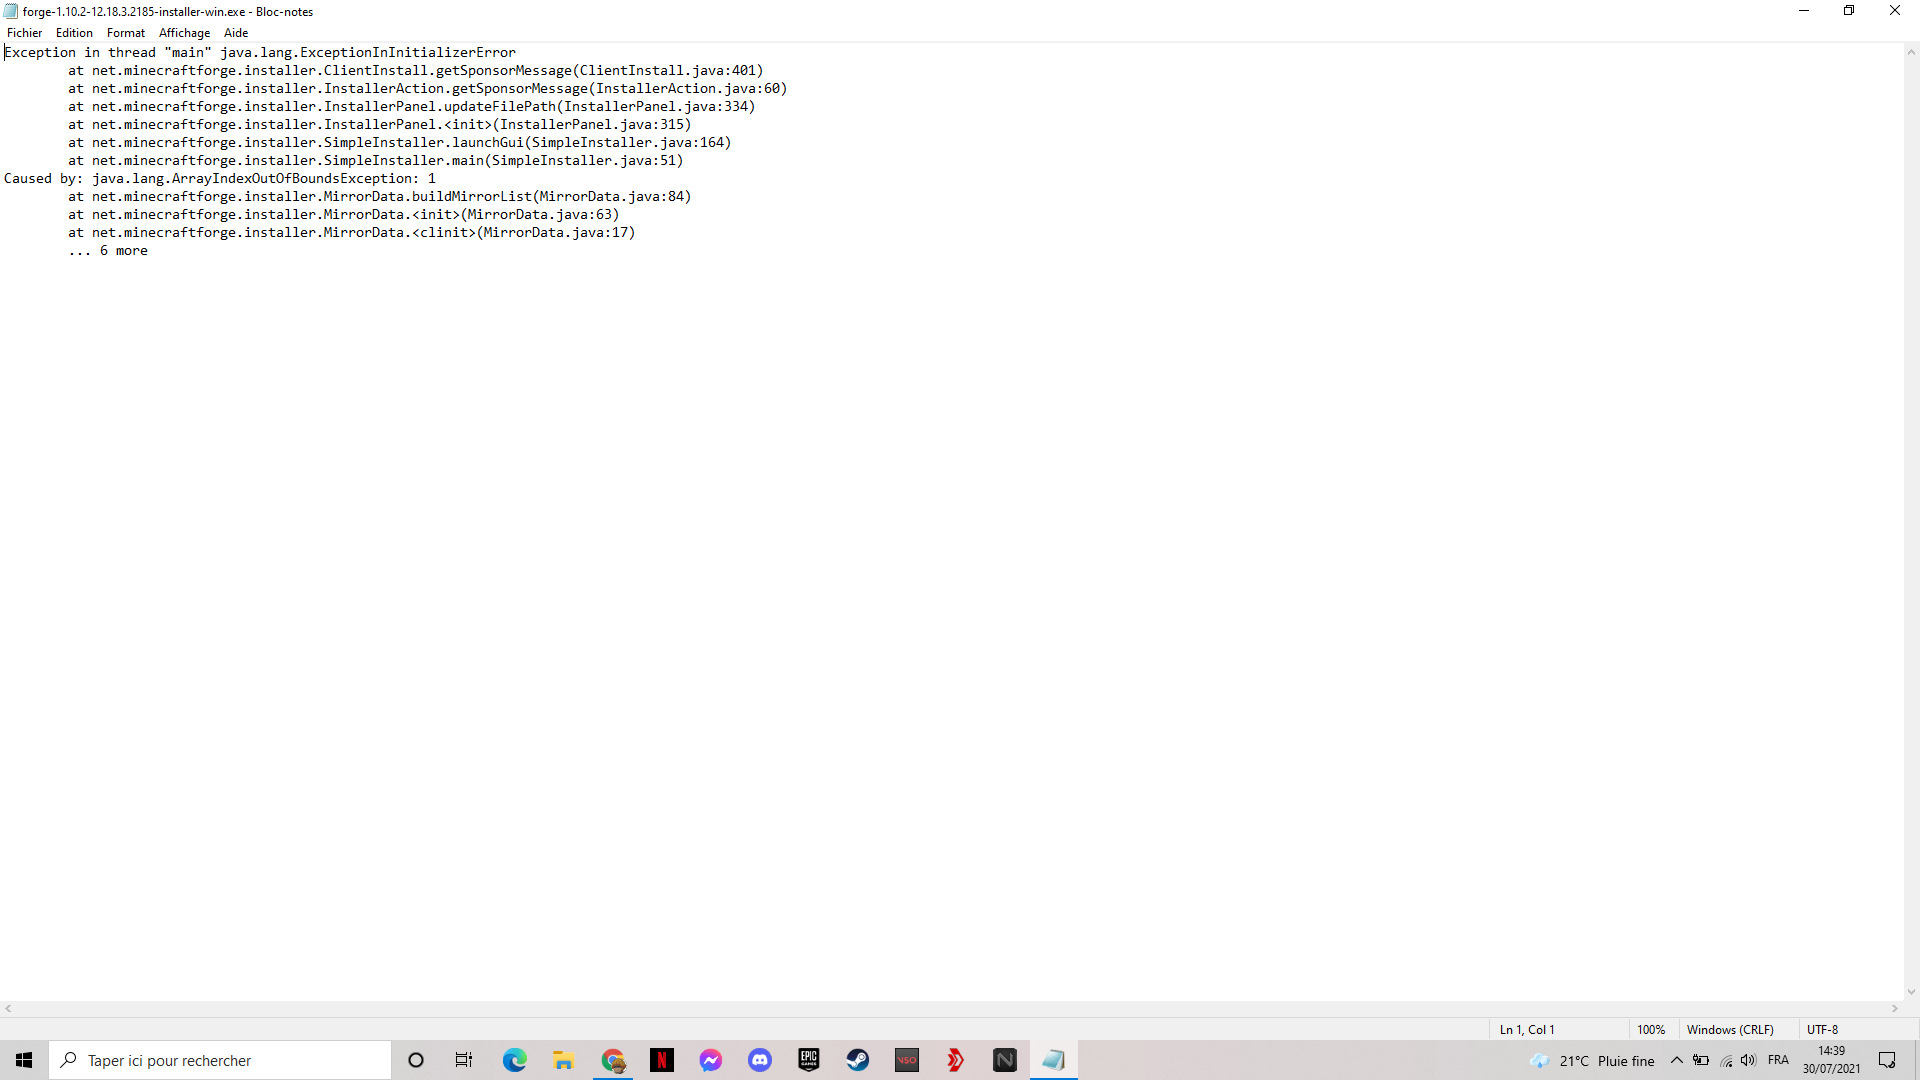Click the vertical scrollbar down arrow
1920x1080 pixels.
click(1911, 992)
